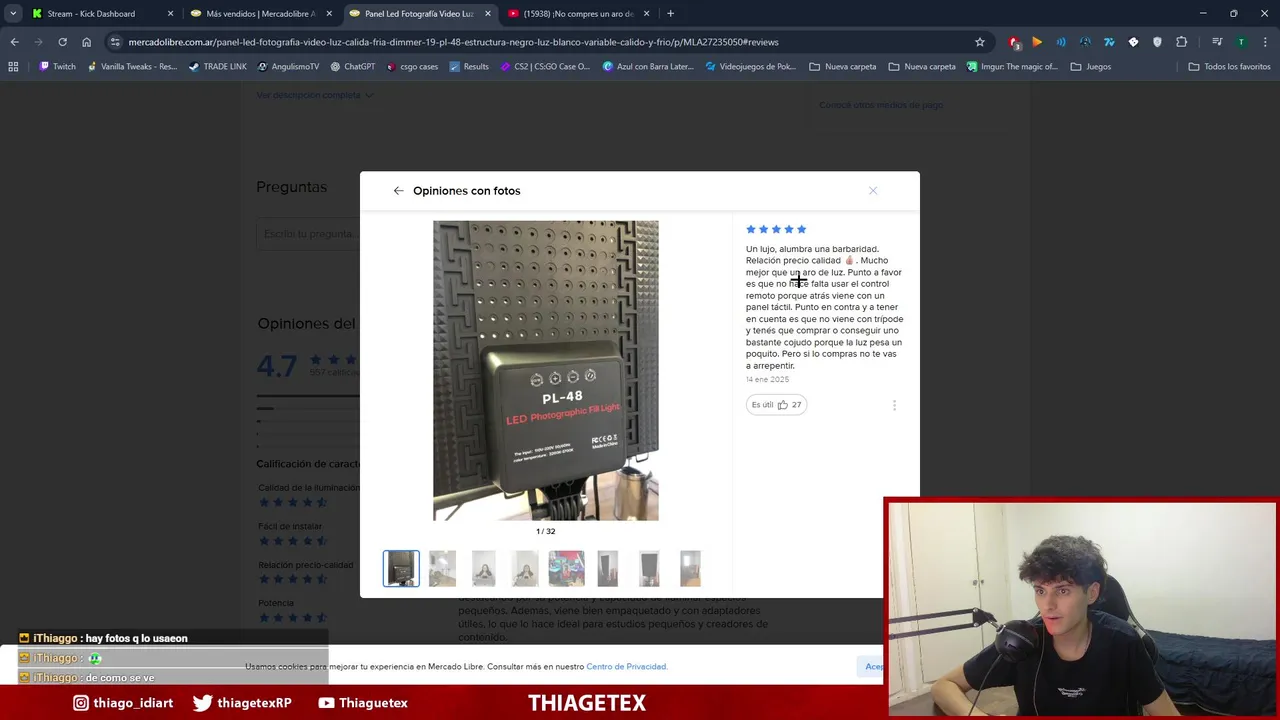Open the blue sound-waves extension
1280x720 pixels.
(1061, 42)
